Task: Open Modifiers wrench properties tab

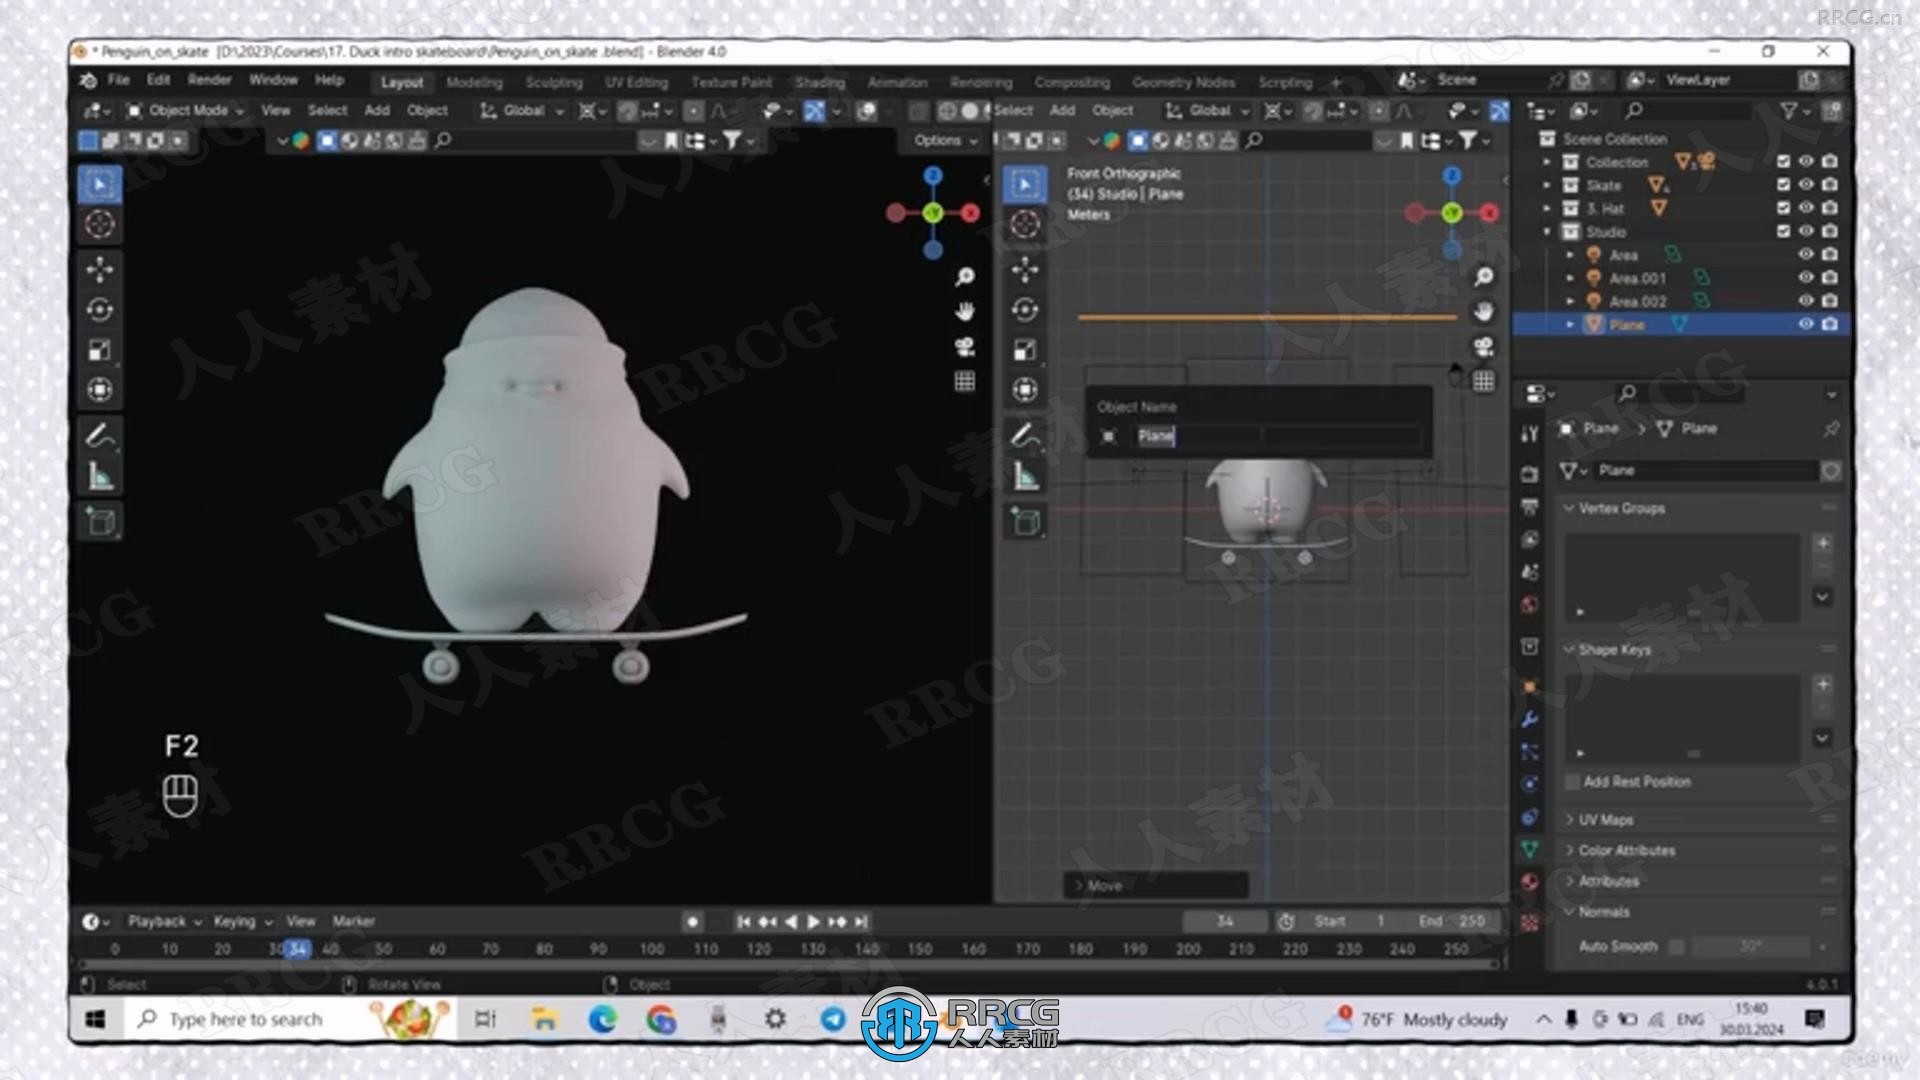Action: point(1529,719)
